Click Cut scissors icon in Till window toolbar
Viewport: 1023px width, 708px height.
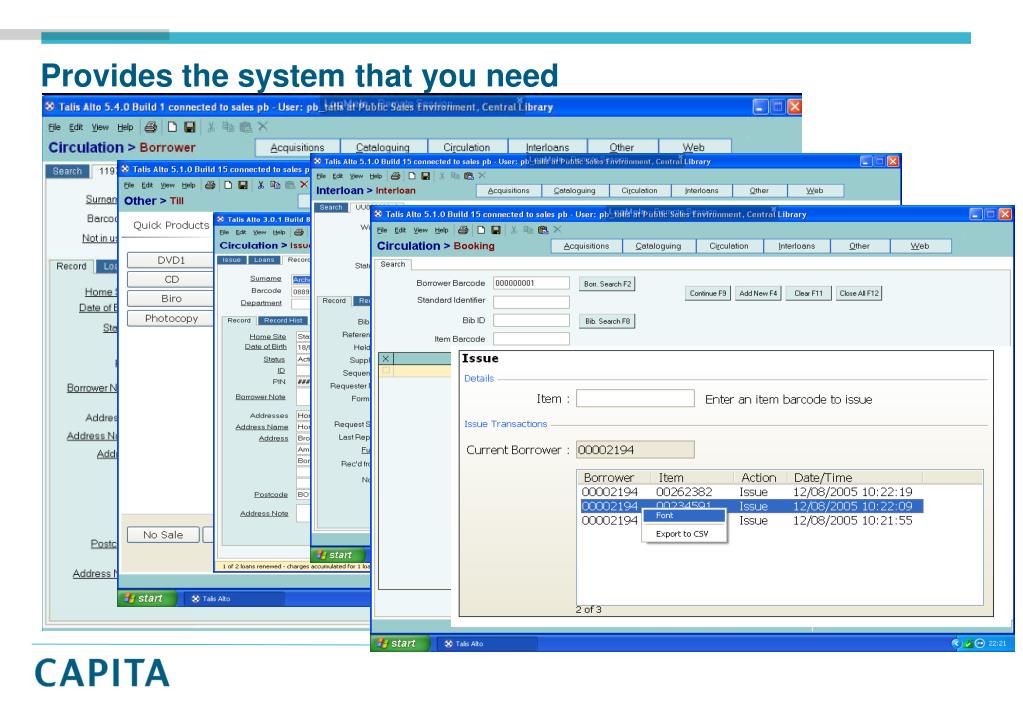[x=260, y=185]
